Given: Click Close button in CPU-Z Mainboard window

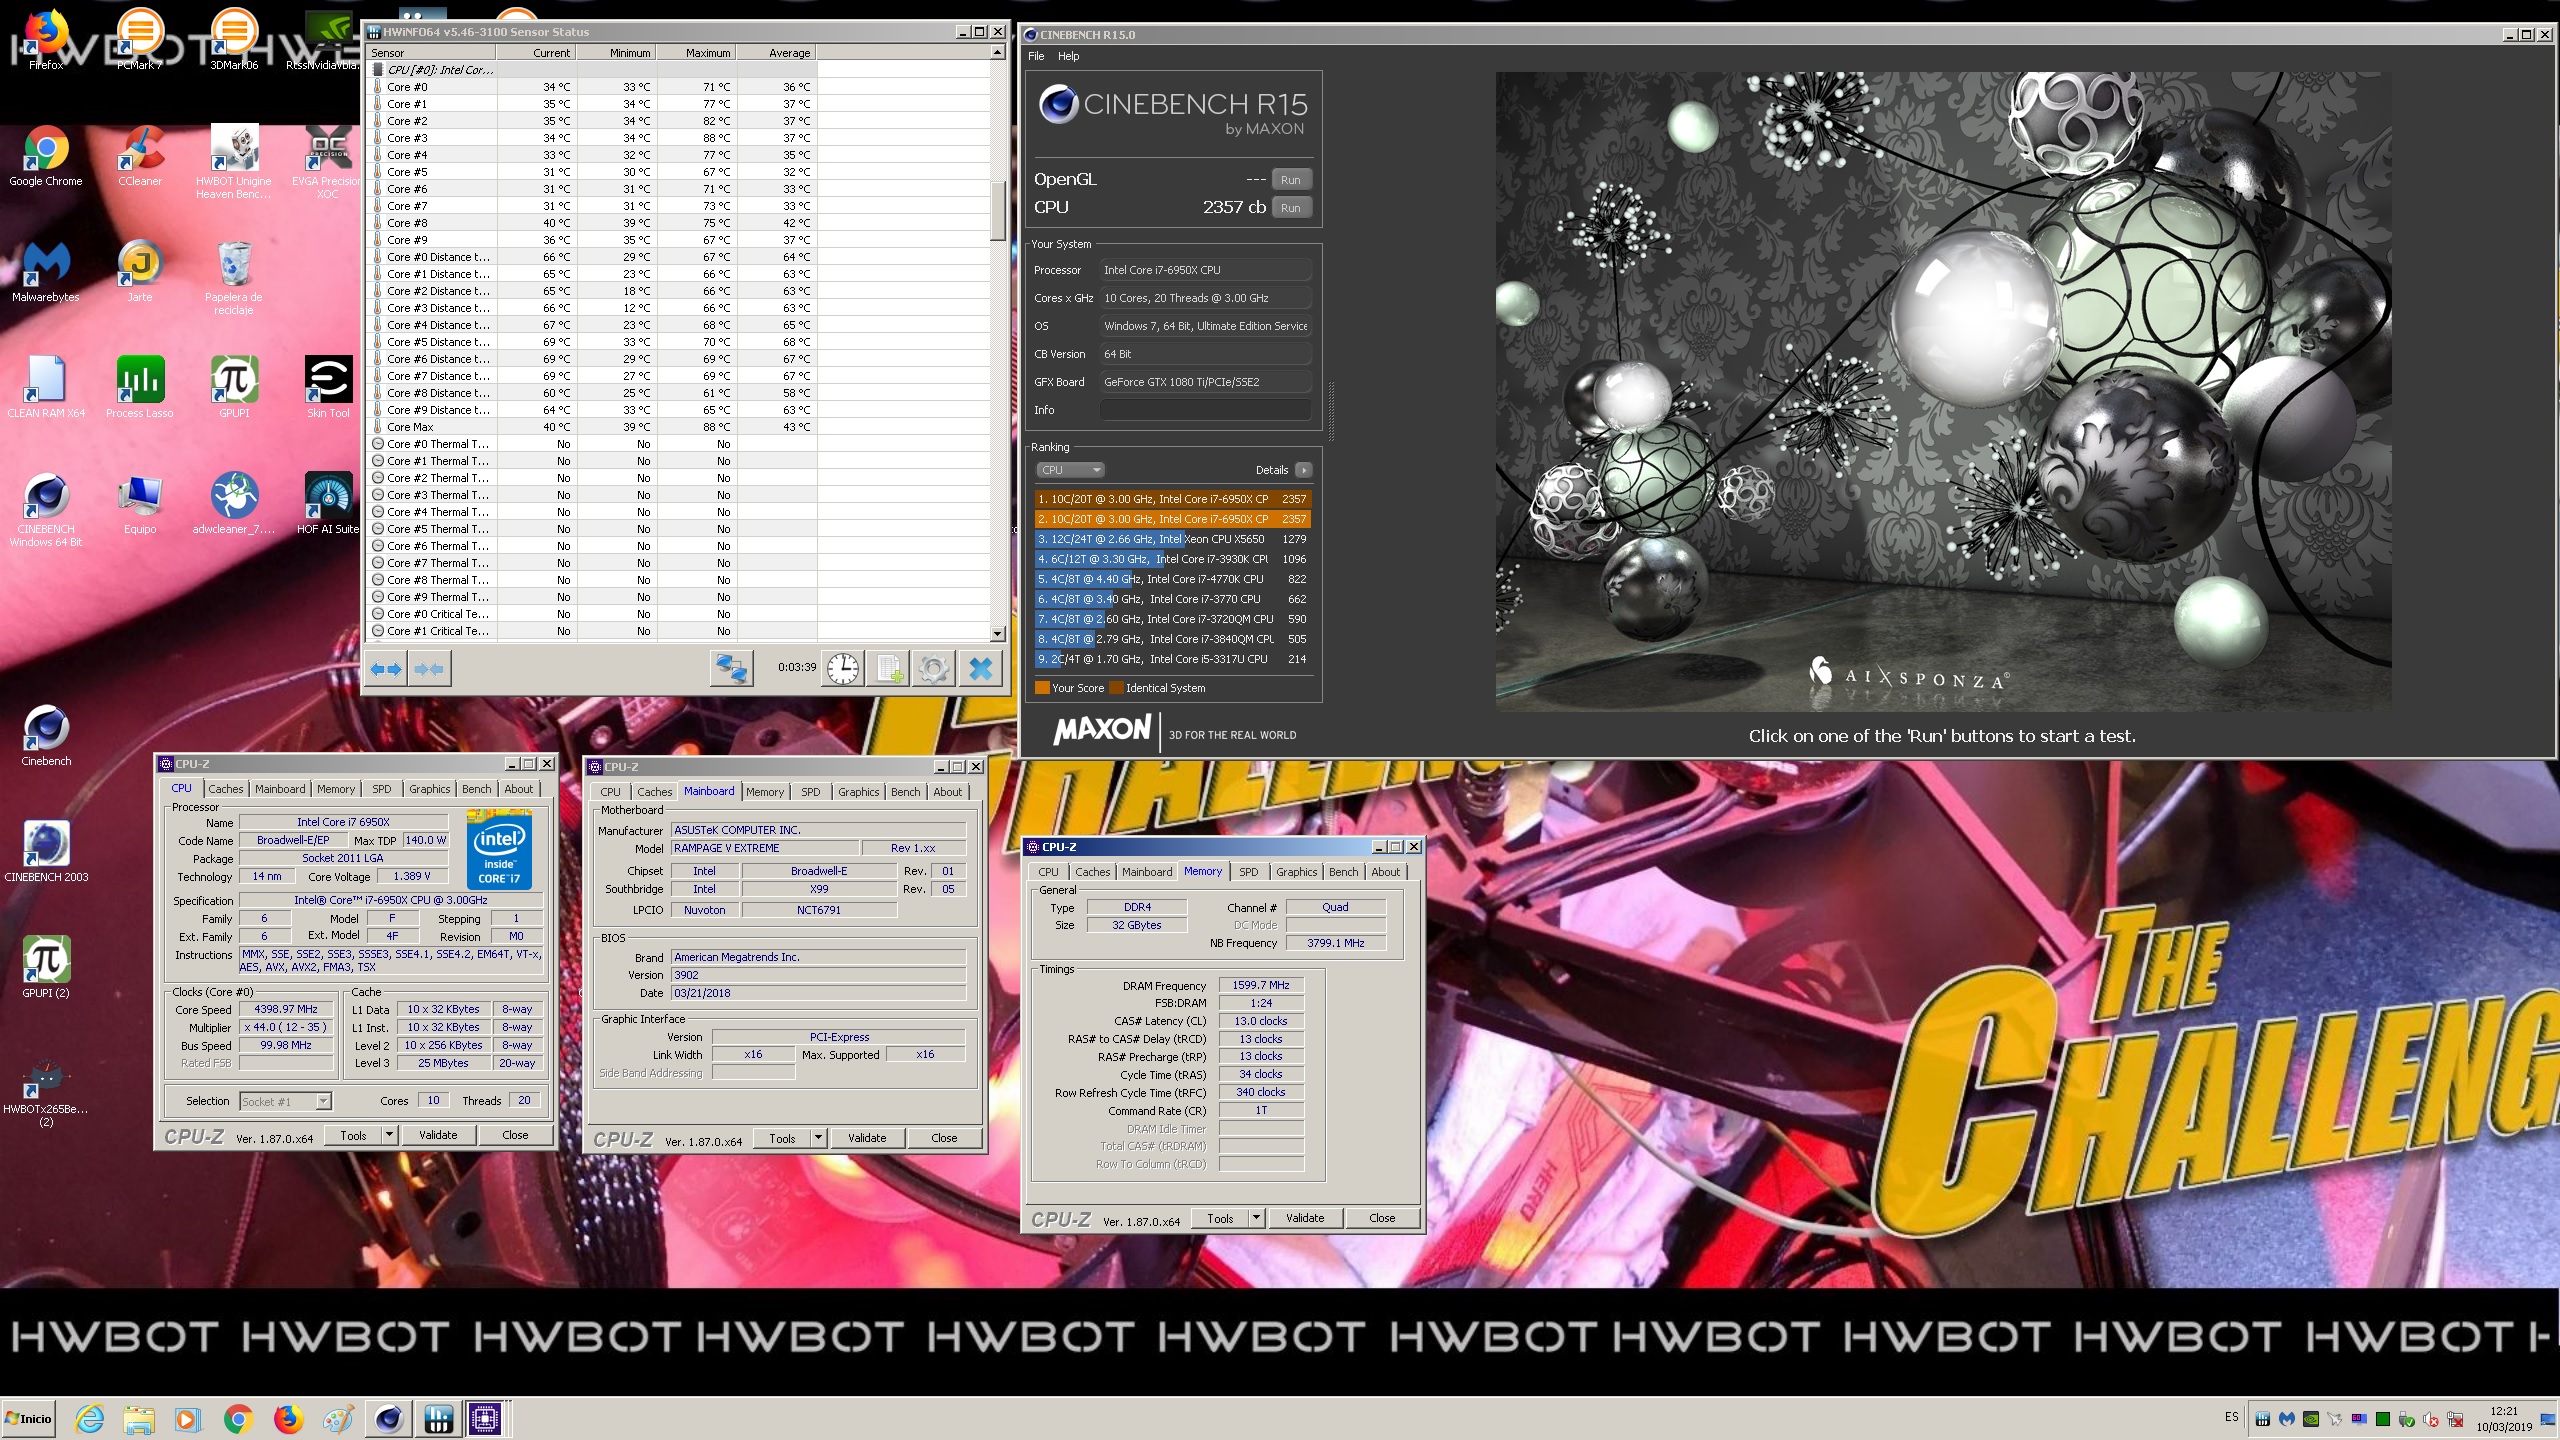Looking at the screenshot, I should tap(944, 1138).
